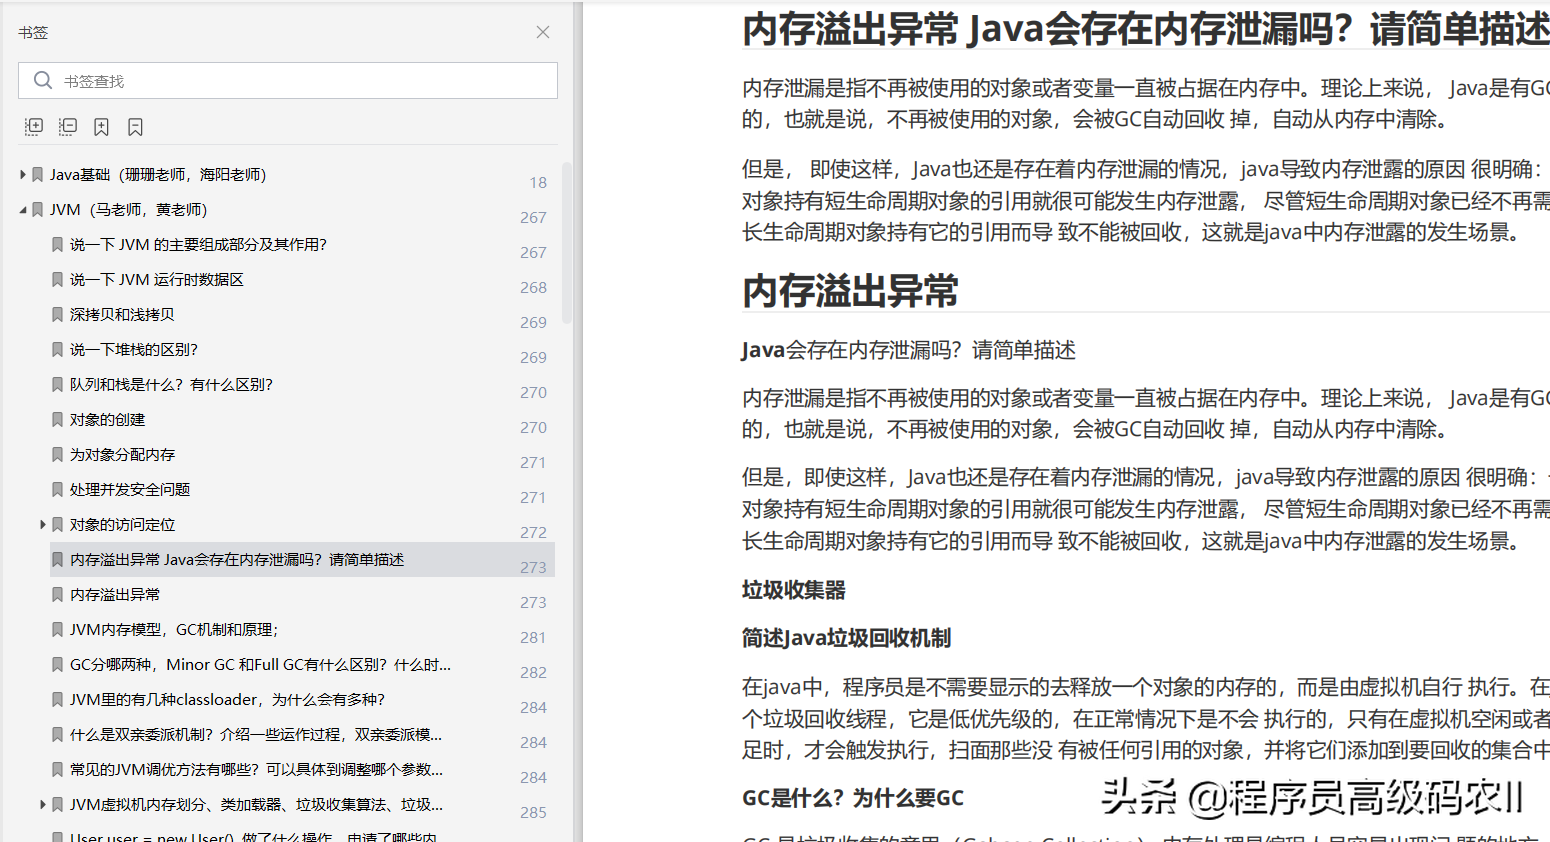
Task: Open bookmark 说一下堆栈的区别?
Action: (134, 349)
